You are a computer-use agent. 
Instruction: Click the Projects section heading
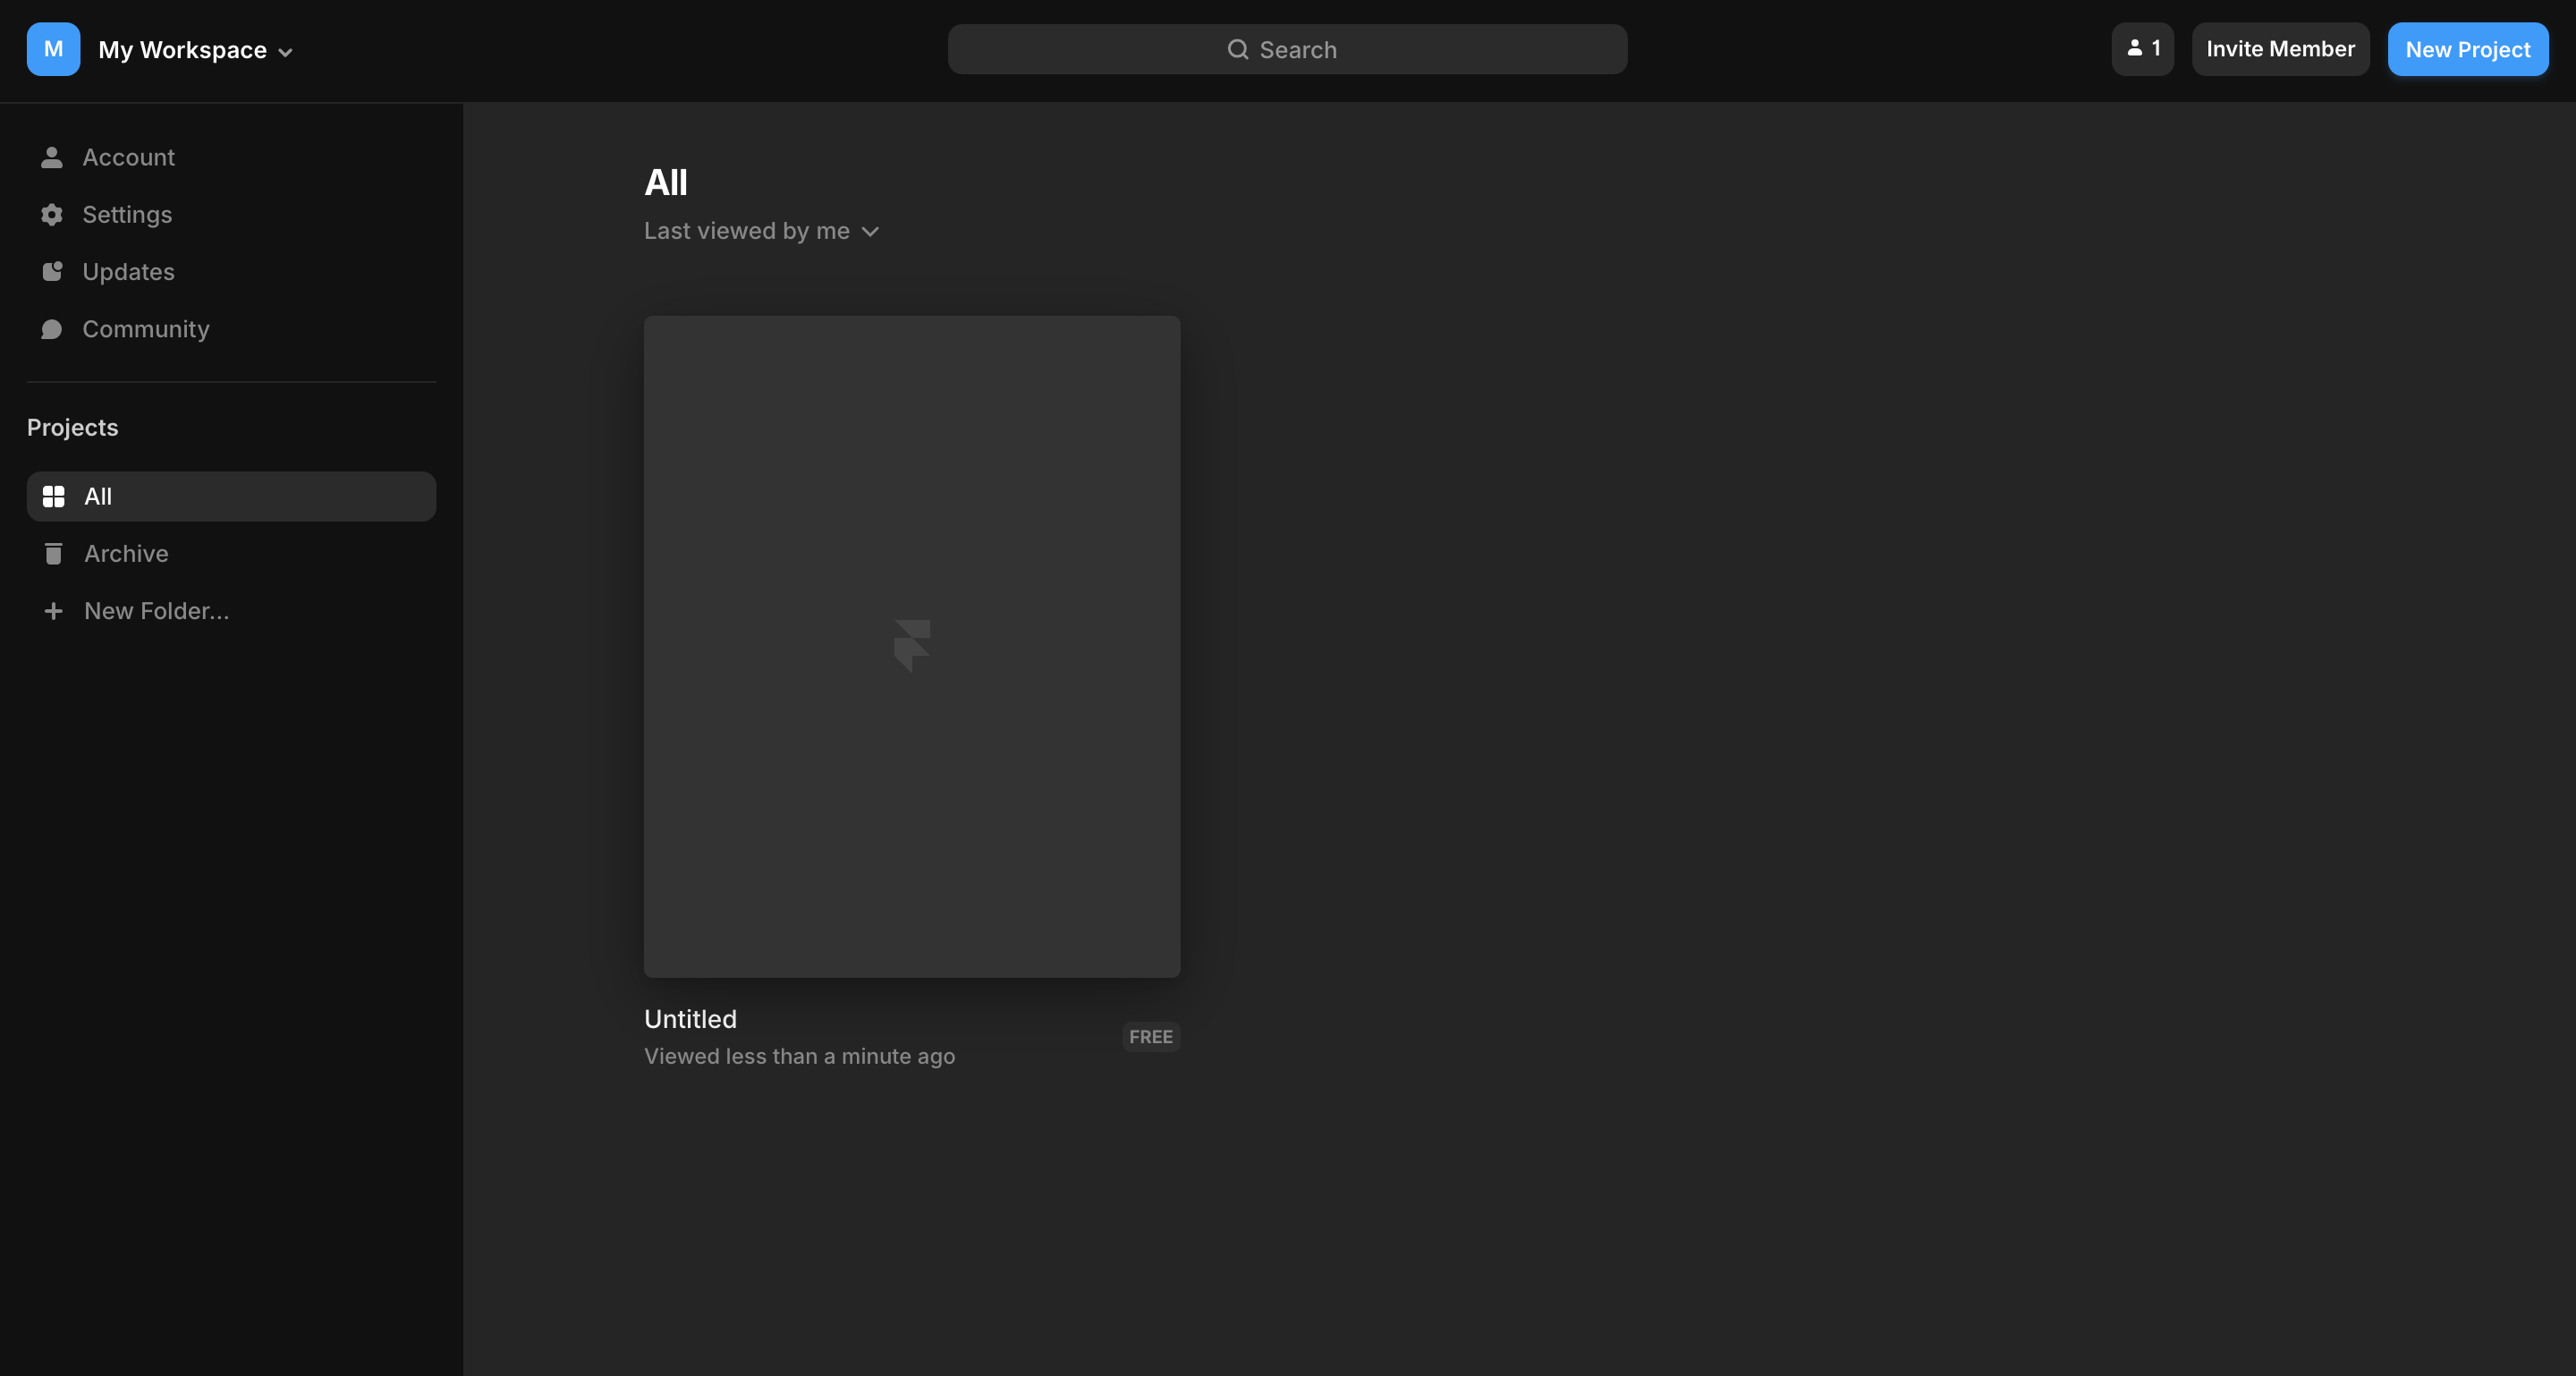(x=73, y=427)
